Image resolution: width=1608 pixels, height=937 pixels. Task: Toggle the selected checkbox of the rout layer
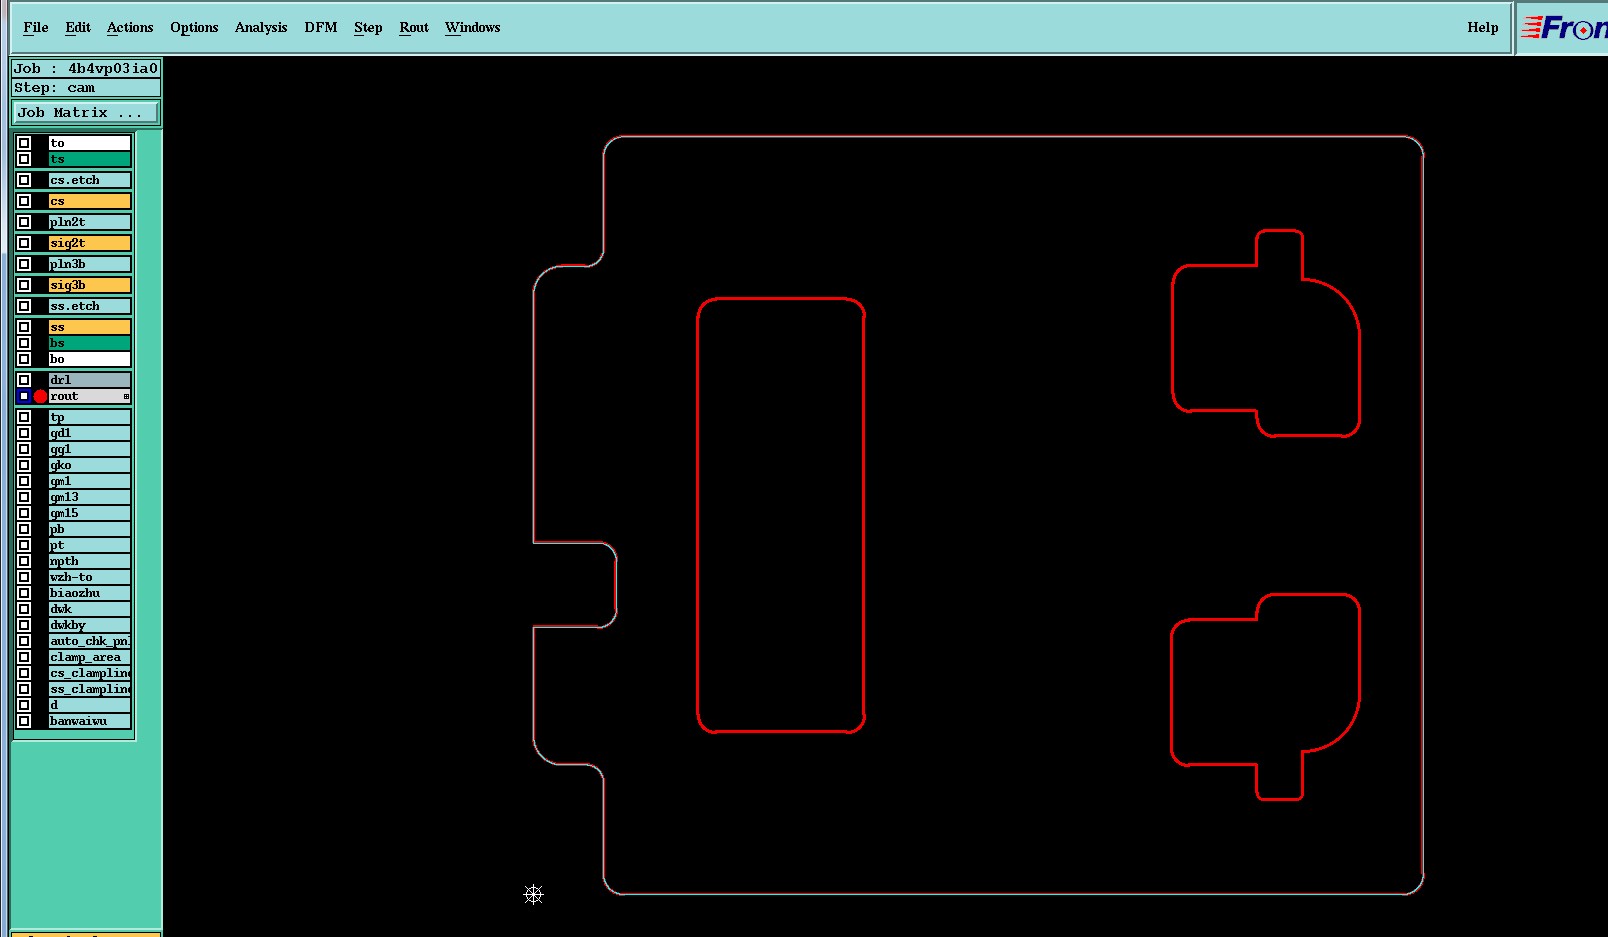[24, 396]
